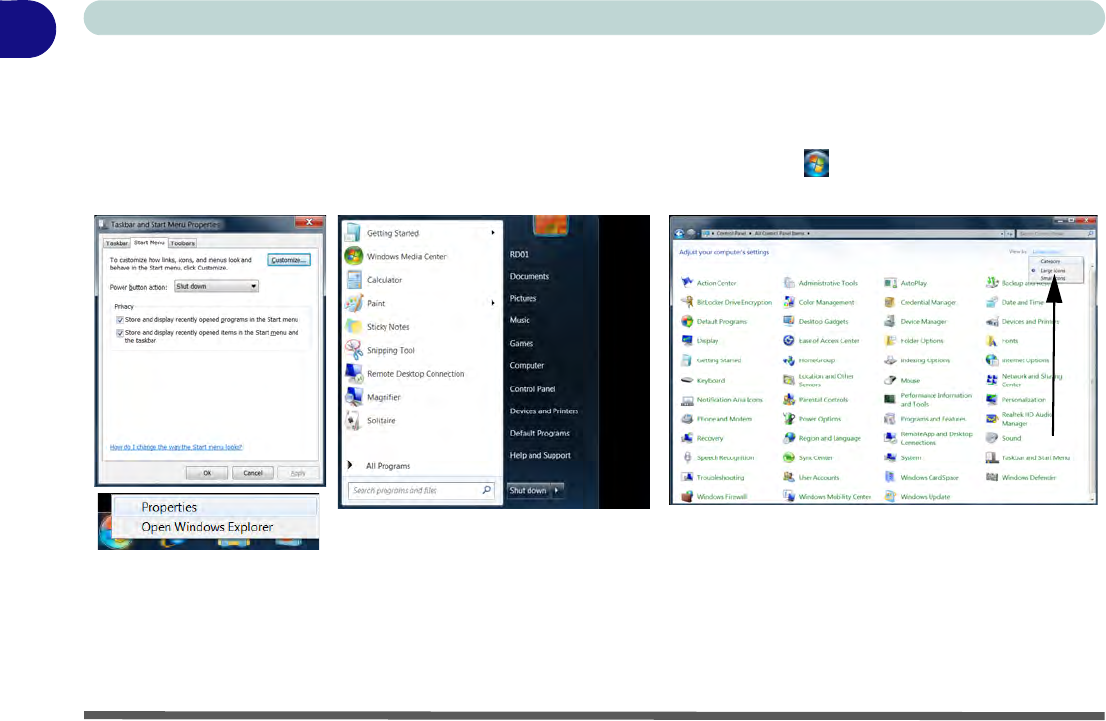The height and width of the screenshot is (721, 1106).
Task: Open Notification Area Icons icon
Action: coord(687,399)
